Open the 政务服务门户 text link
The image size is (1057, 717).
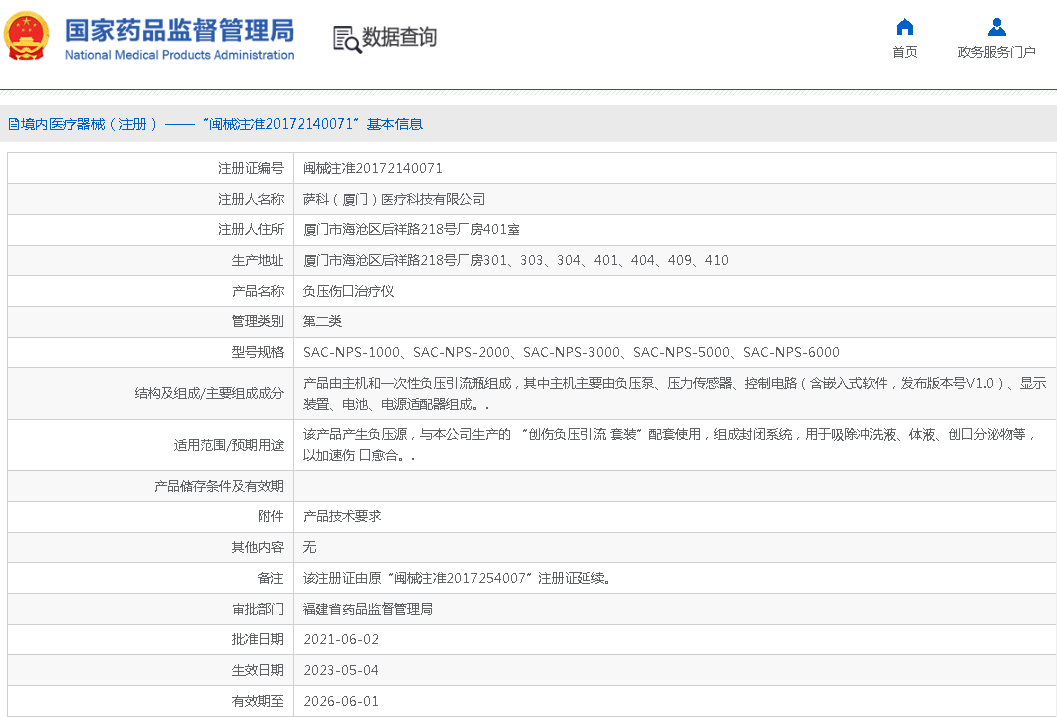[996, 52]
